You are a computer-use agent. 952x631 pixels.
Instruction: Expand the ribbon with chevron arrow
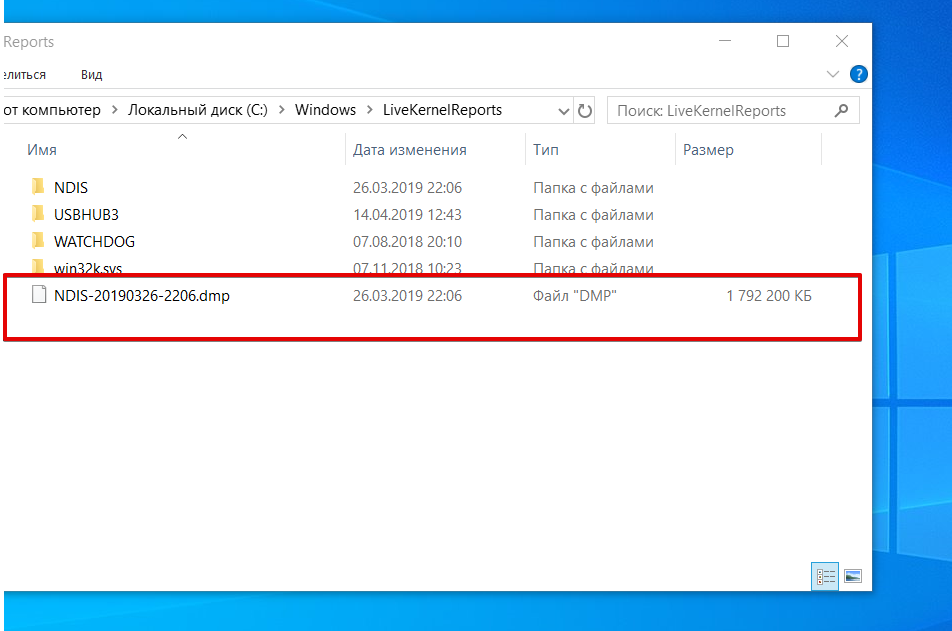tap(833, 74)
